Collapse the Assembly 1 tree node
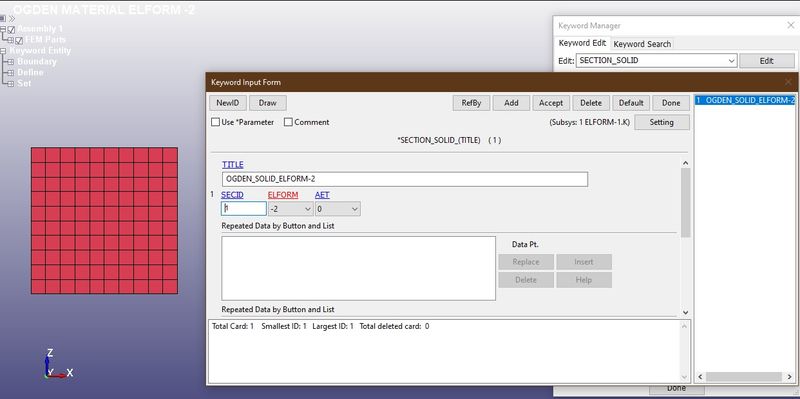Viewport: 800px width, 399px height. (x=3, y=30)
